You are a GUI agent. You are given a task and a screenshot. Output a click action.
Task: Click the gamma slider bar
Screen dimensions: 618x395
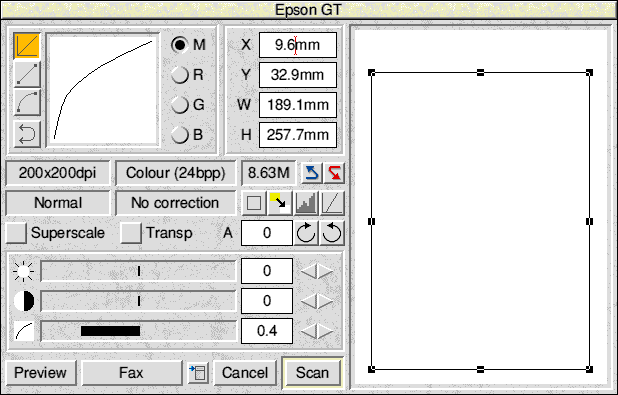(138, 331)
